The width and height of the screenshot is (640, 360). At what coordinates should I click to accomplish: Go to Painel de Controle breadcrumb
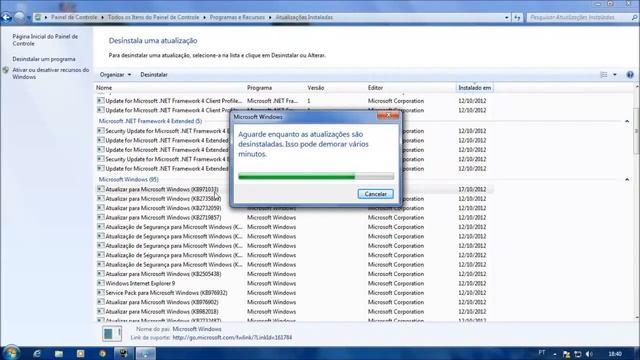(x=74, y=18)
